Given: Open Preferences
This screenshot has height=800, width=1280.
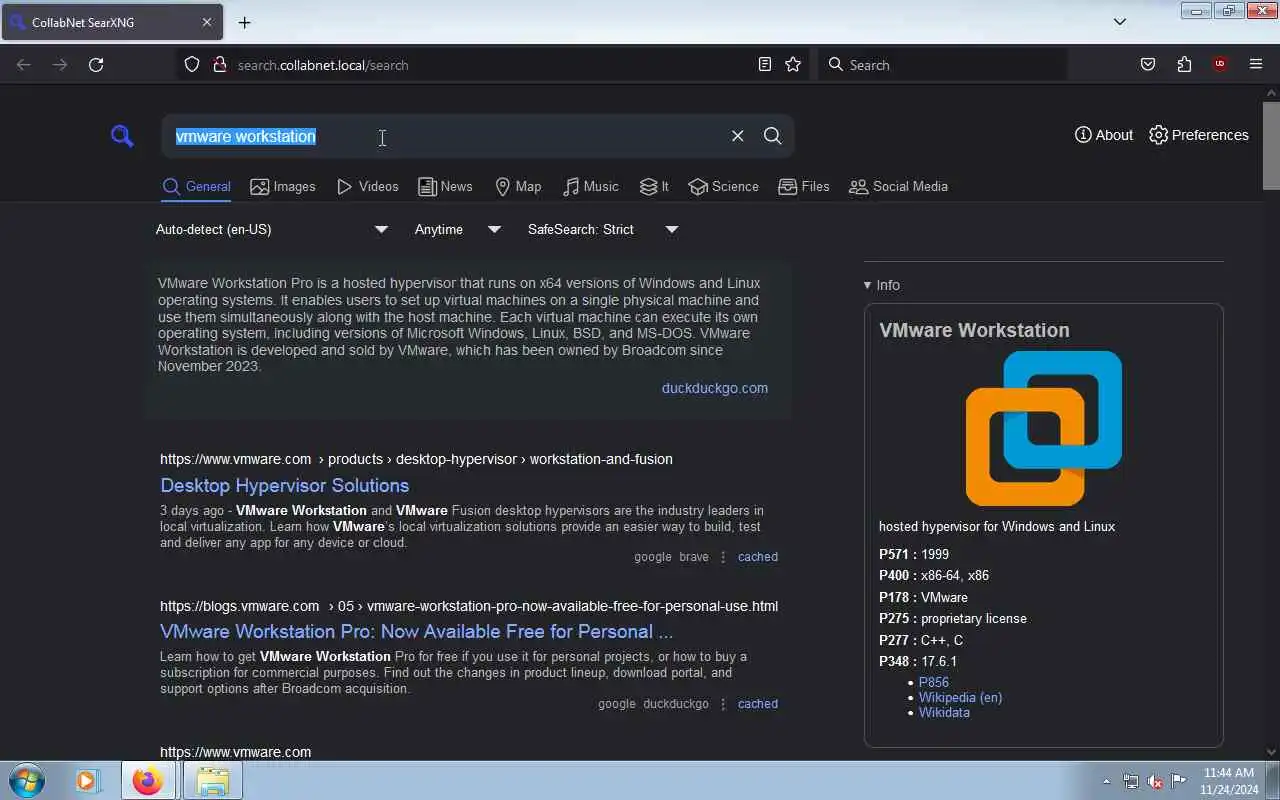Looking at the screenshot, I should pos(1199,135).
